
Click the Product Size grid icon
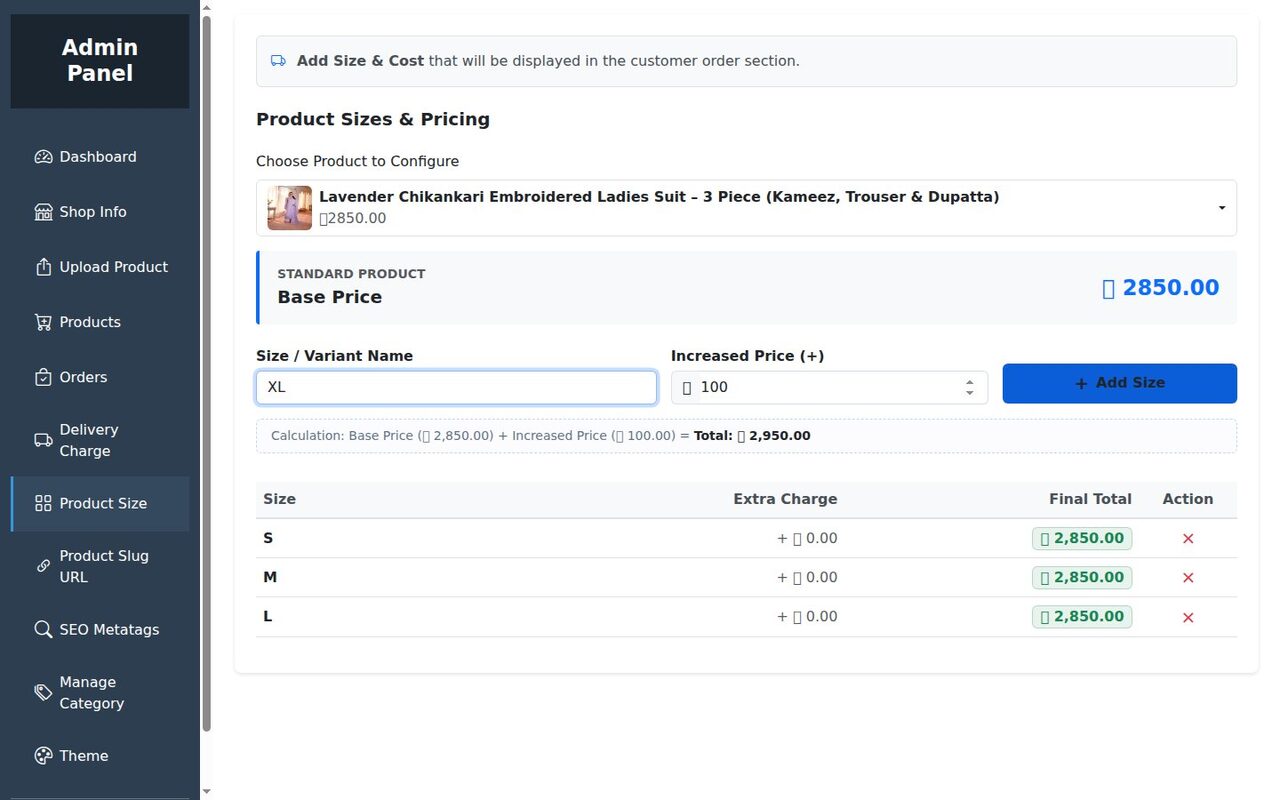pos(43,503)
